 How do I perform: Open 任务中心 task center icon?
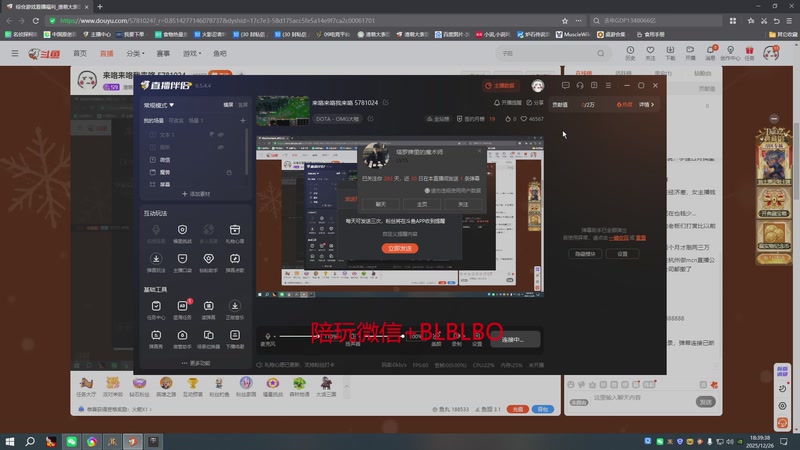coord(156,309)
